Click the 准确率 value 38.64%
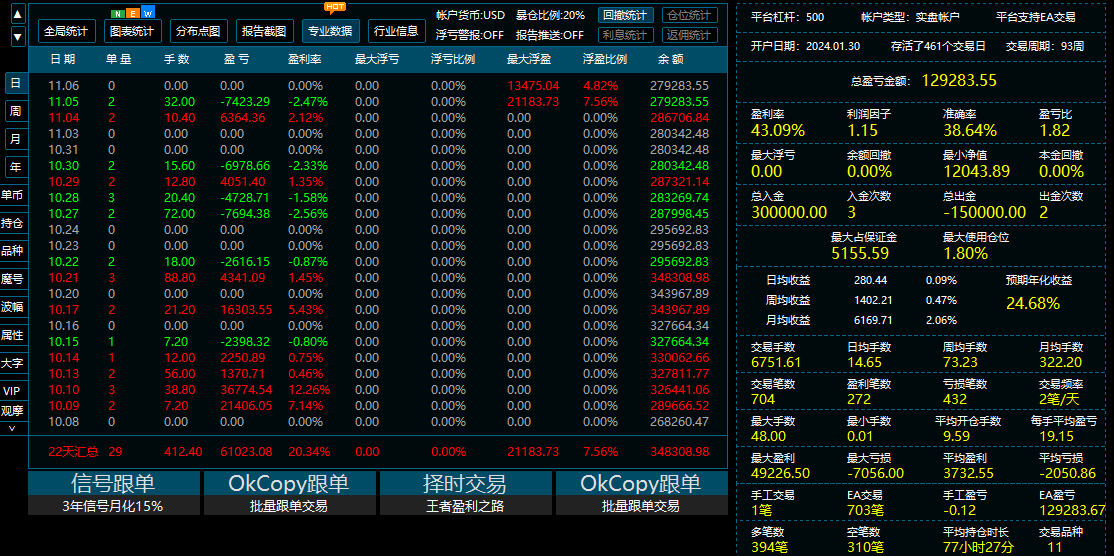The image size is (1114, 556). coord(970,131)
